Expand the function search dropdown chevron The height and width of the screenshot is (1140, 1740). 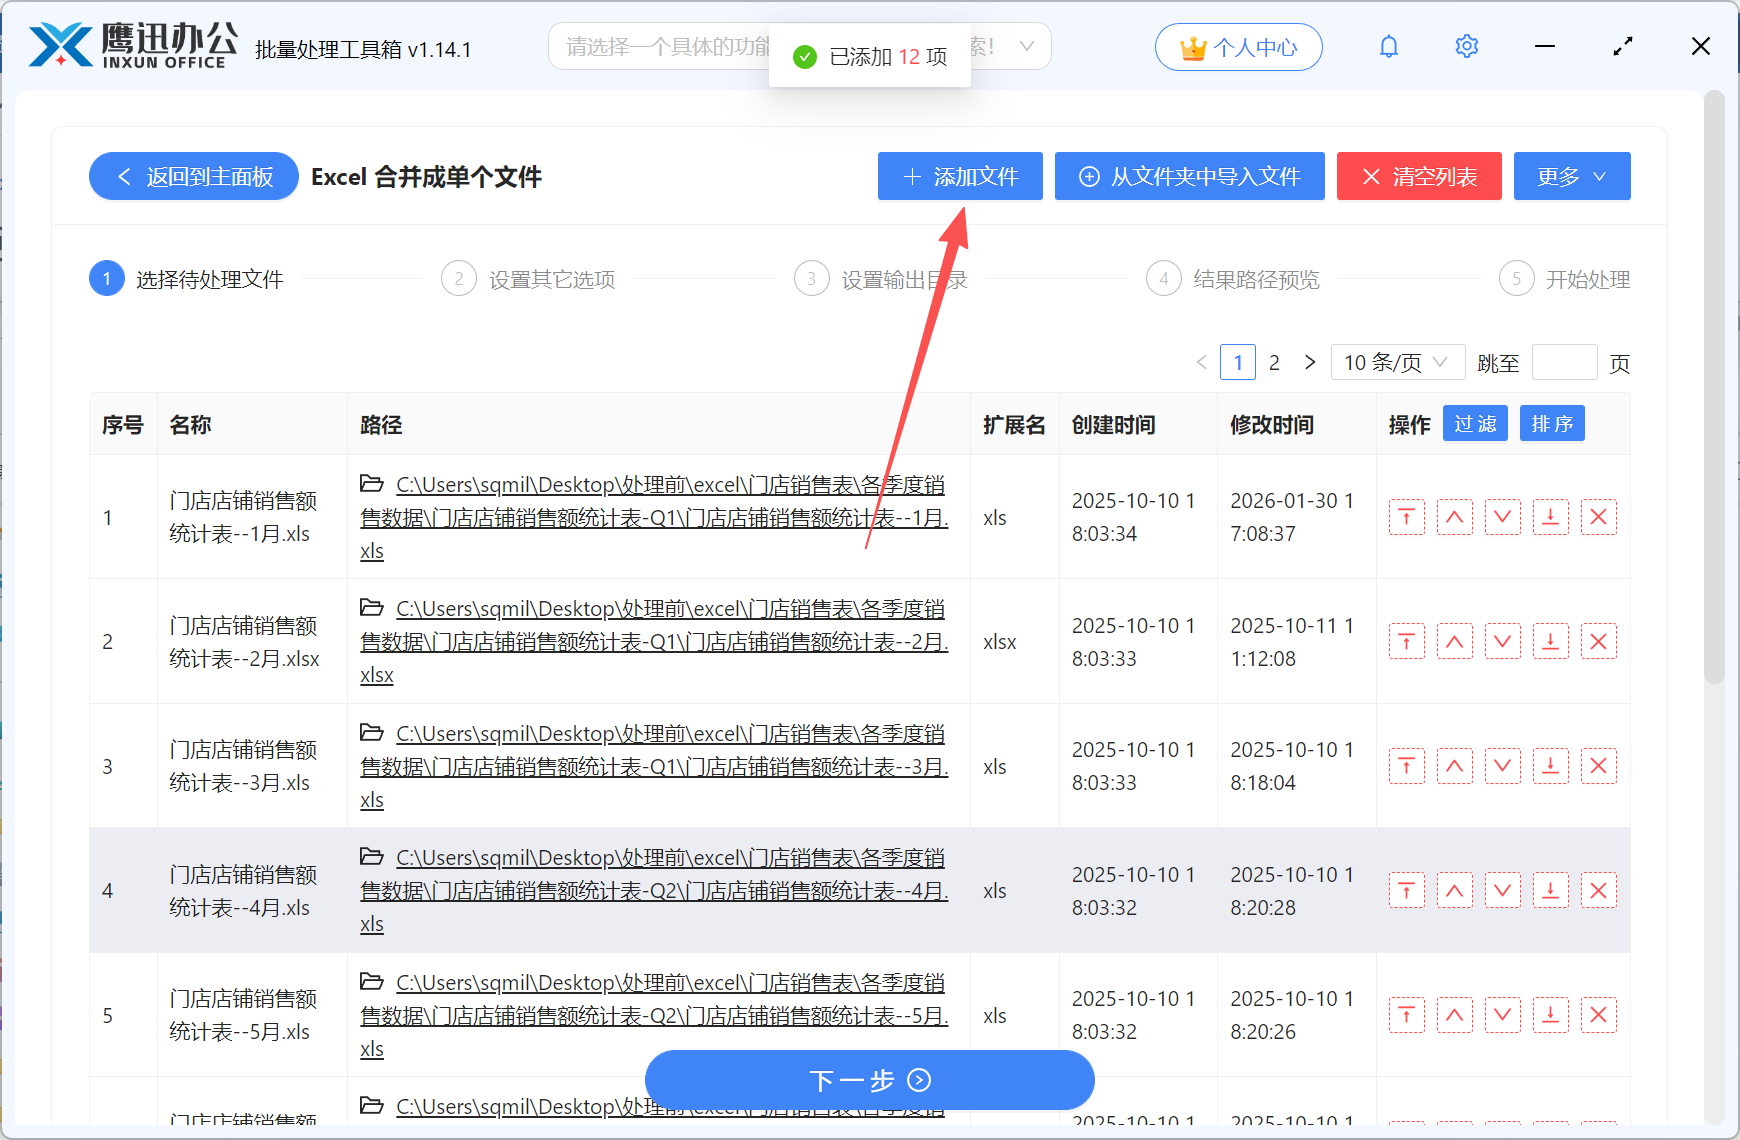pos(1027,46)
